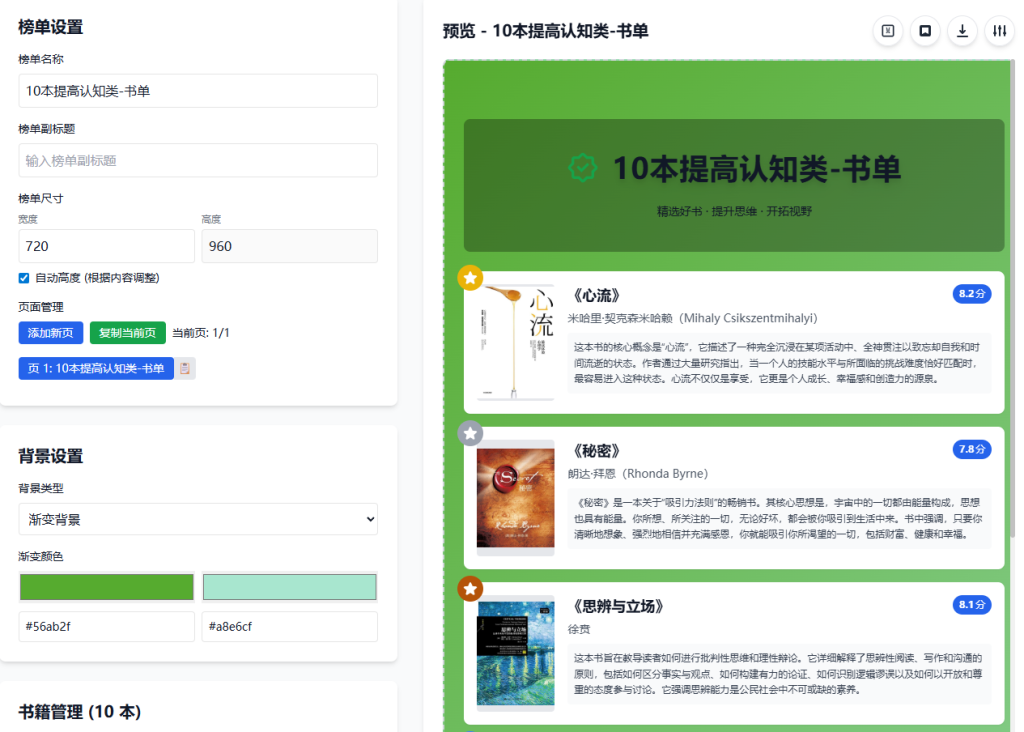Image resolution: width=1024 pixels, height=732 pixels.
Task: Click the Excel export icon button
Action: [x=887, y=31]
